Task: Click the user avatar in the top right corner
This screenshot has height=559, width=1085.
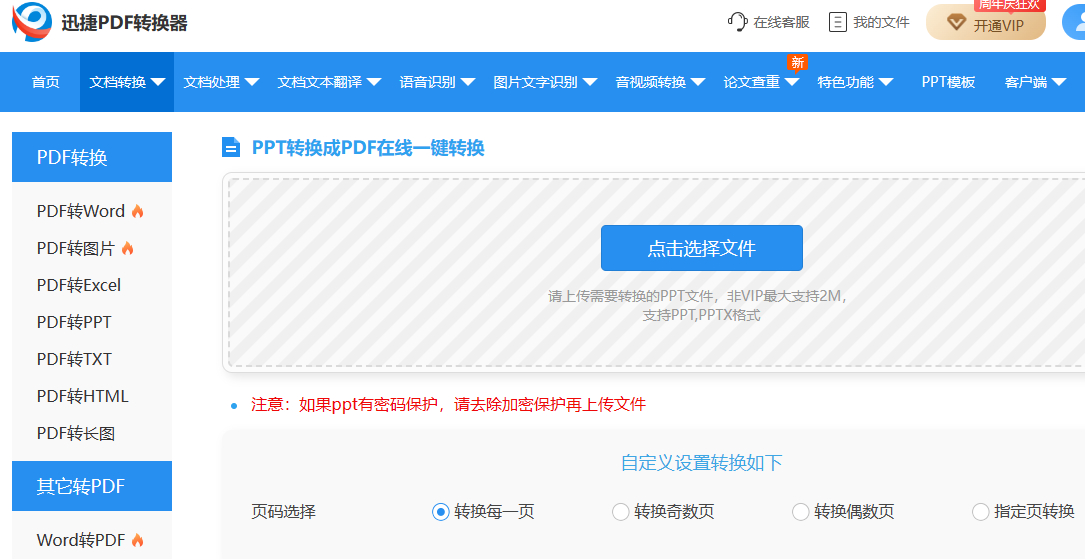Action: click(1076, 22)
